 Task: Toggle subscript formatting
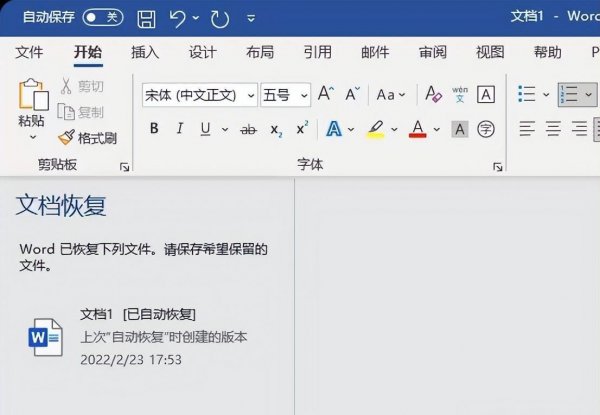276,130
